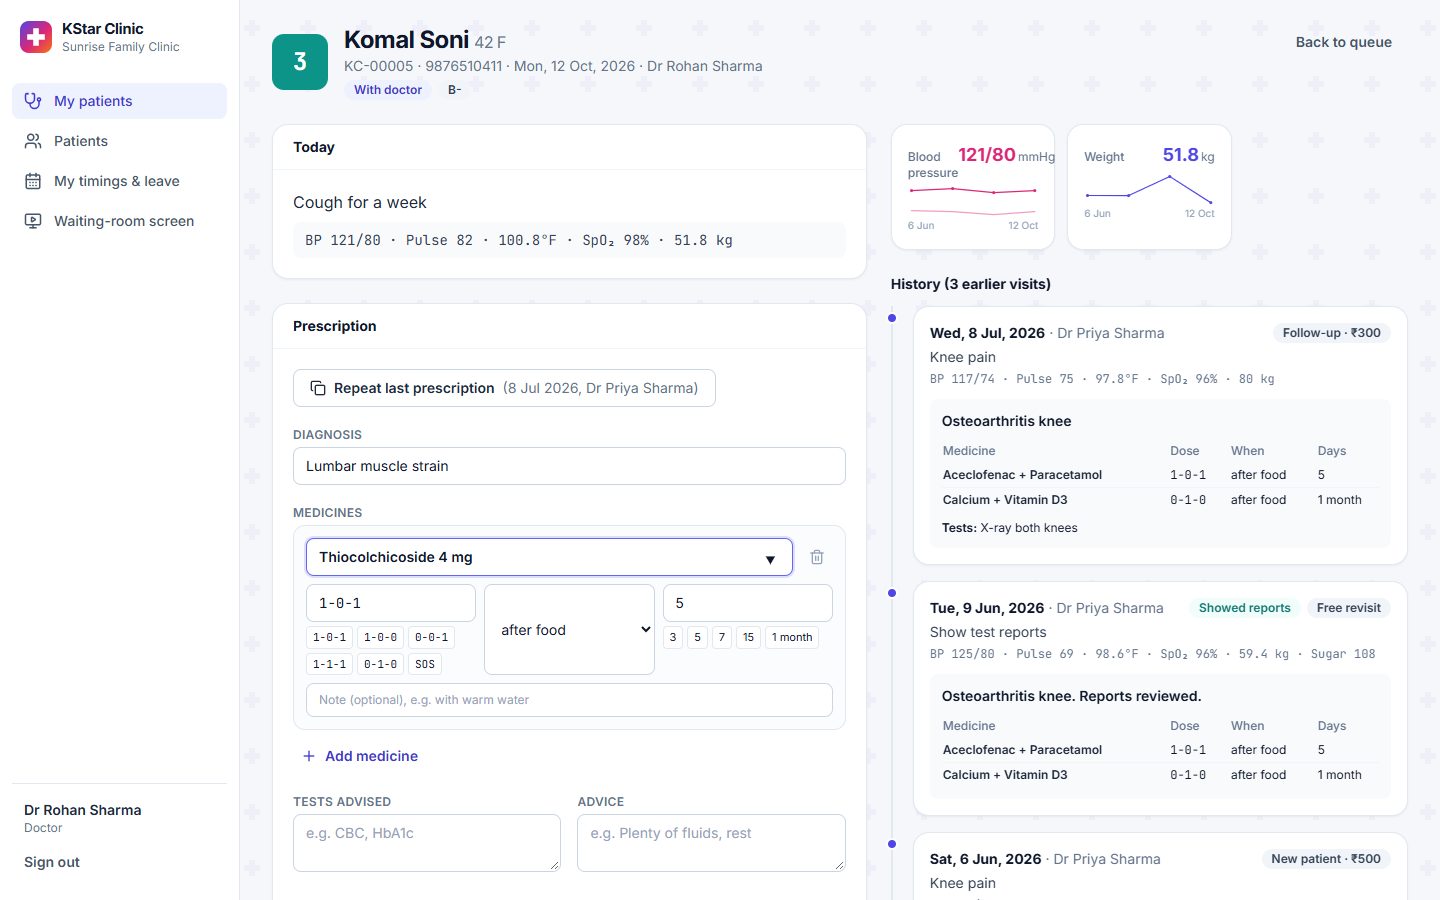
Task: Set duration to 15 days chip
Action: coord(748,637)
